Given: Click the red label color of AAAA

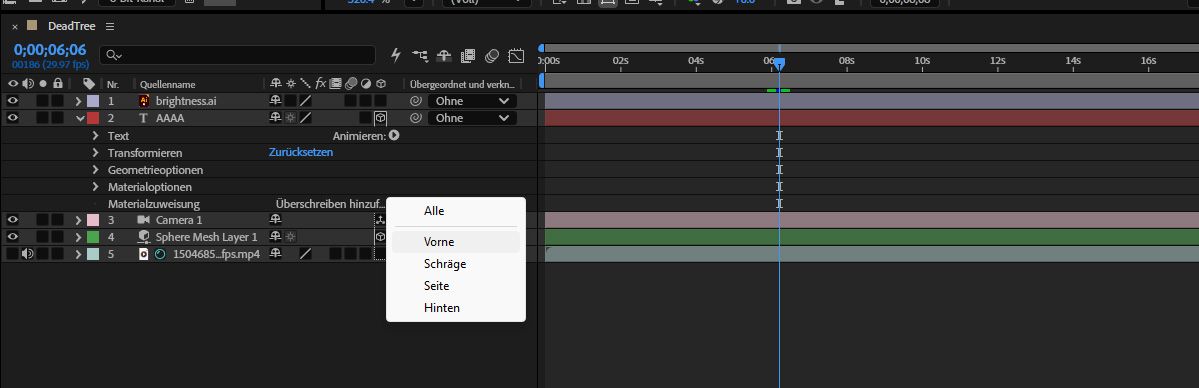Looking at the screenshot, I should pyautogui.click(x=93, y=118).
